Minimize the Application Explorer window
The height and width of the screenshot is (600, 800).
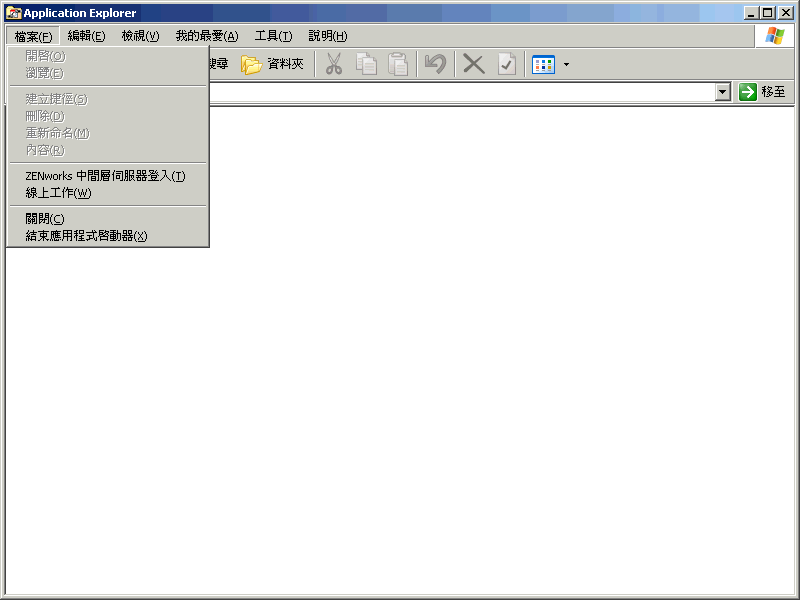[x=751, y=13]
